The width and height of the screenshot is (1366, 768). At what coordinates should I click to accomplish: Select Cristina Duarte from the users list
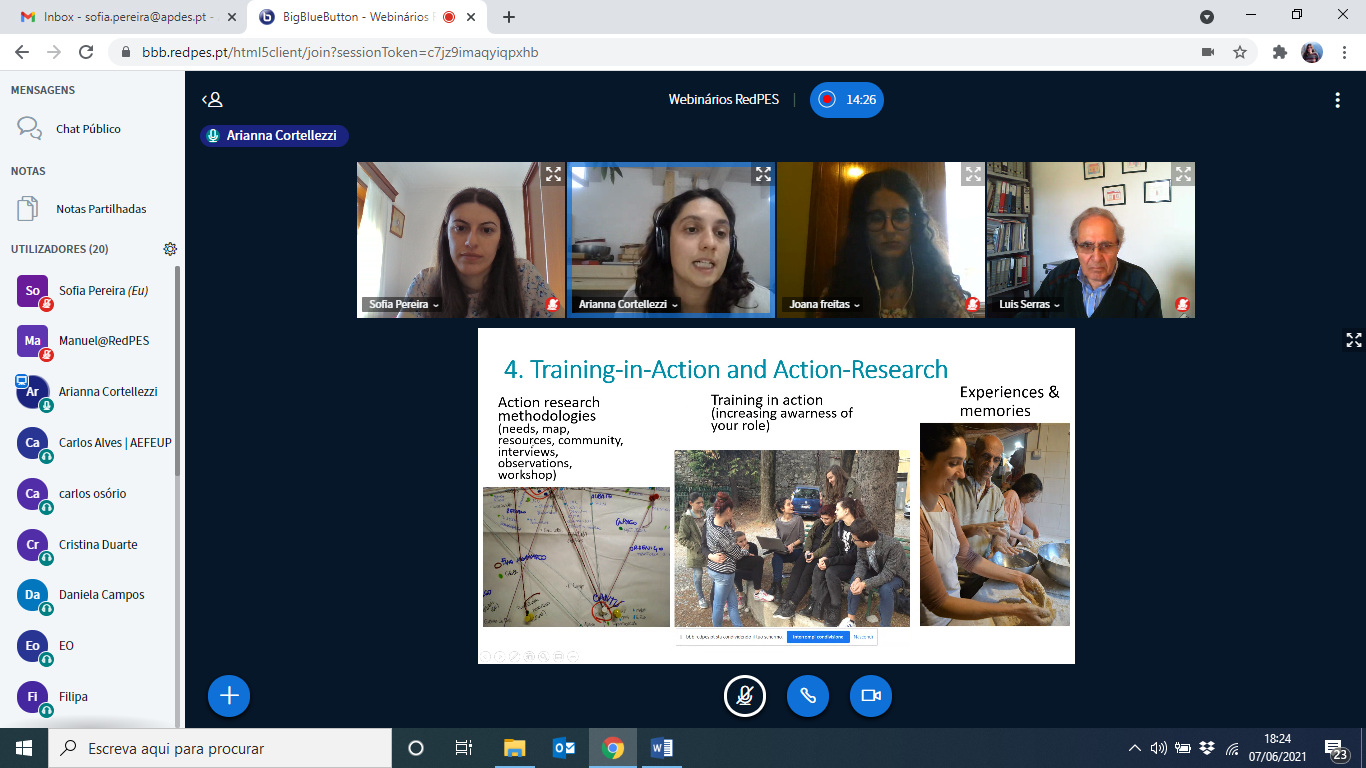[x=95, y=544]
